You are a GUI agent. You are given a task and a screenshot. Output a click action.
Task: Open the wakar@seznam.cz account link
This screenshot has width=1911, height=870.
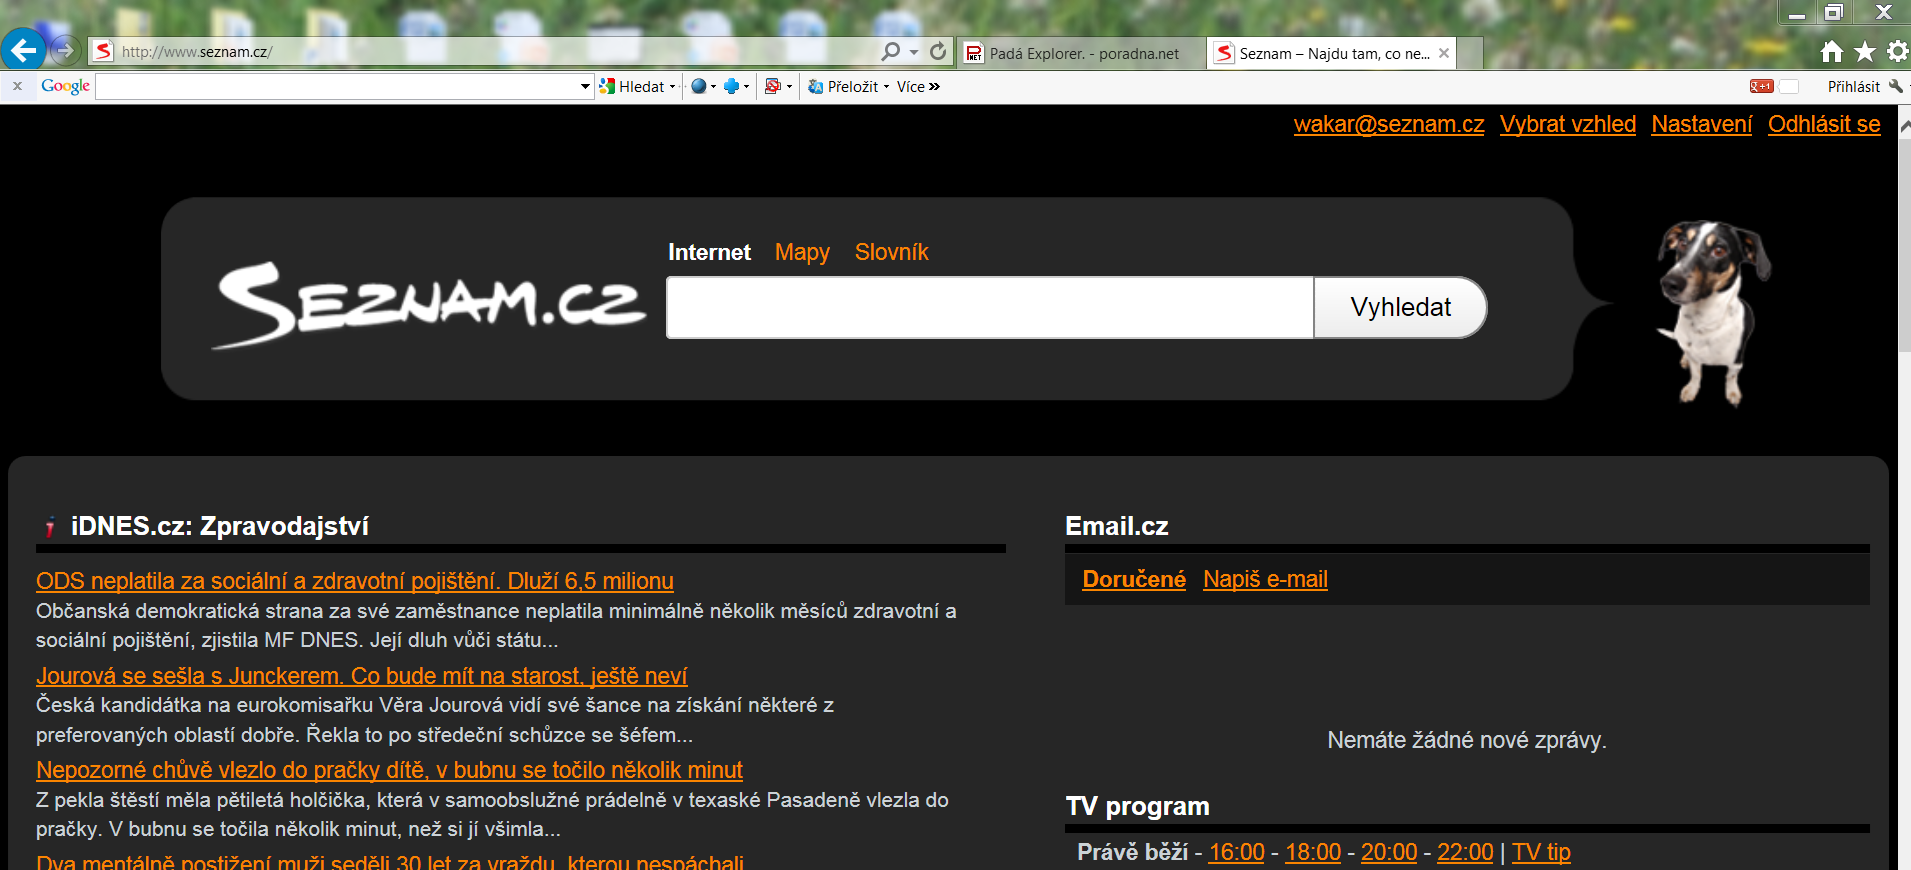(1389, 124)
